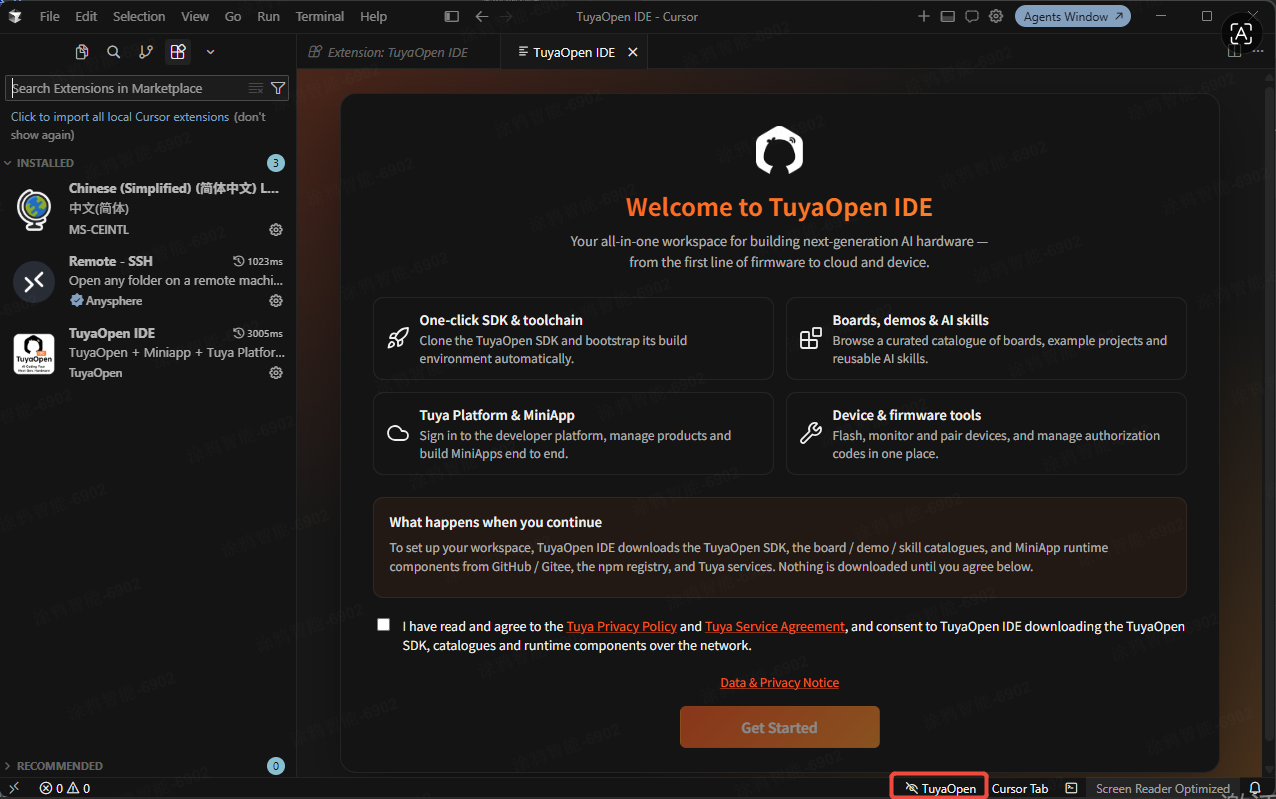Go back with the left arrow
This screenshot has width=1276, height=799.
click(482, 16)
